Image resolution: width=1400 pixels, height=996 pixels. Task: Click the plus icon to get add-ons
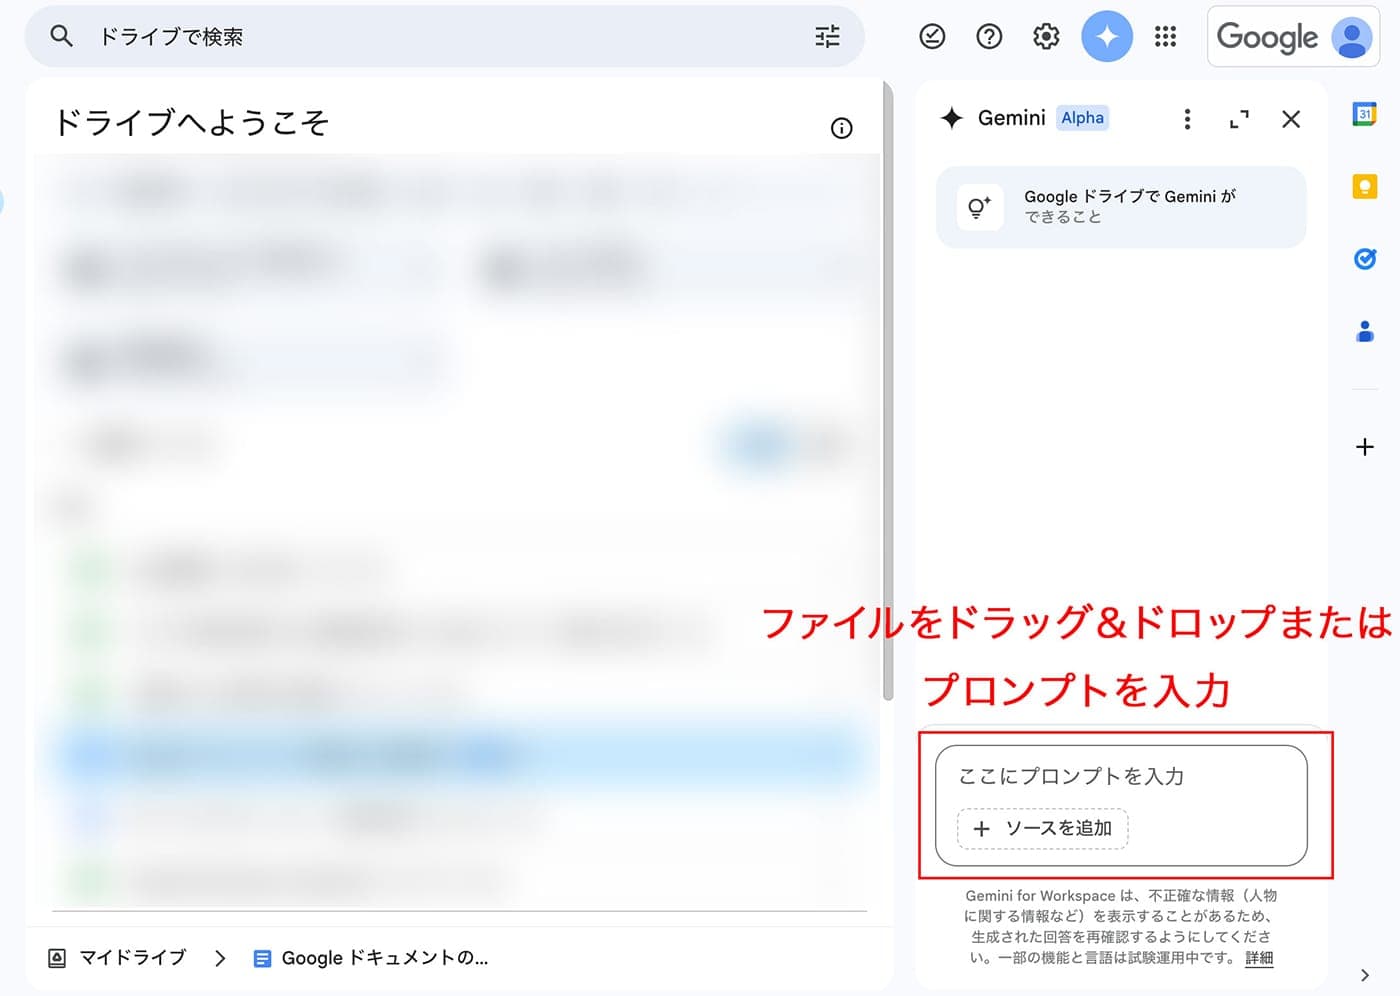(1364, 447)
